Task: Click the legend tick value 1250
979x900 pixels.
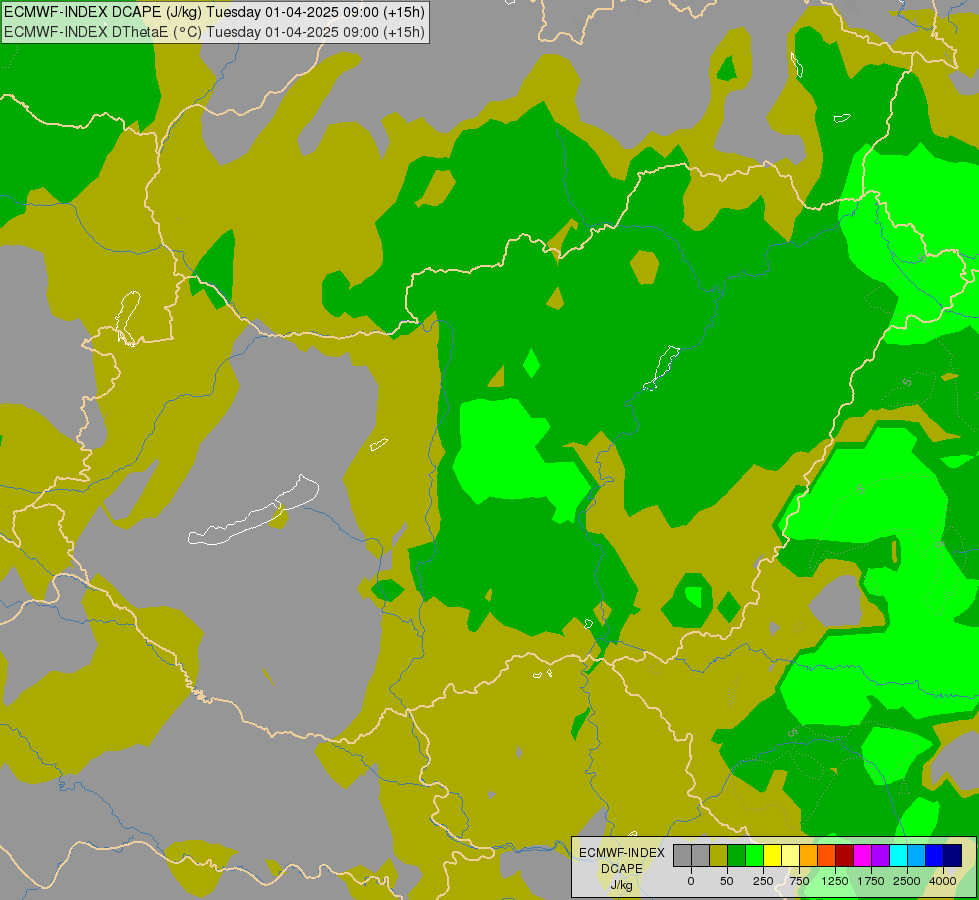Action: [x=835, y=881]
